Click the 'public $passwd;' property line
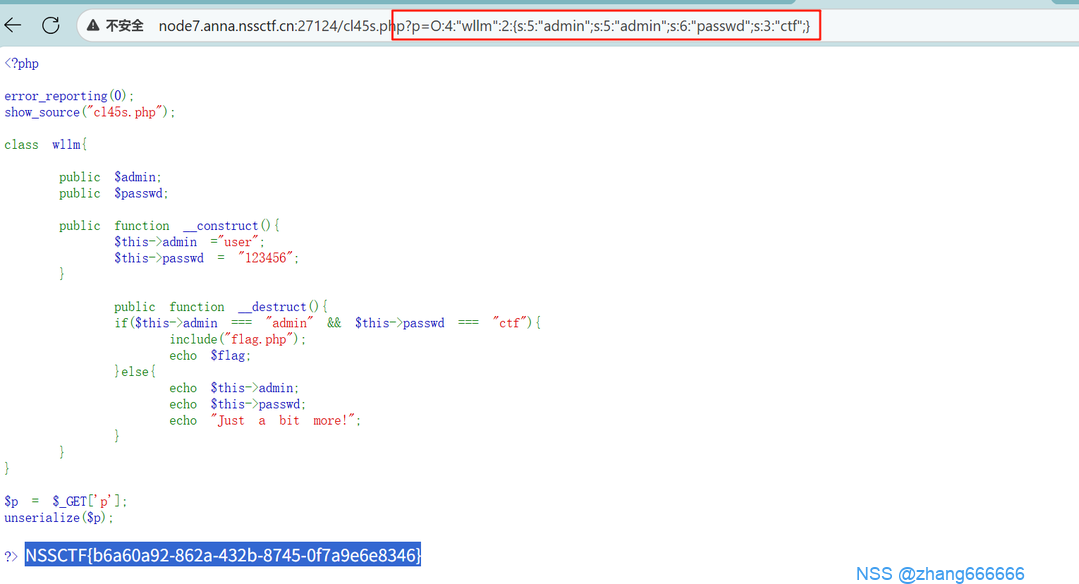This screenshot has height=584, width=1079. pos(114,193)
